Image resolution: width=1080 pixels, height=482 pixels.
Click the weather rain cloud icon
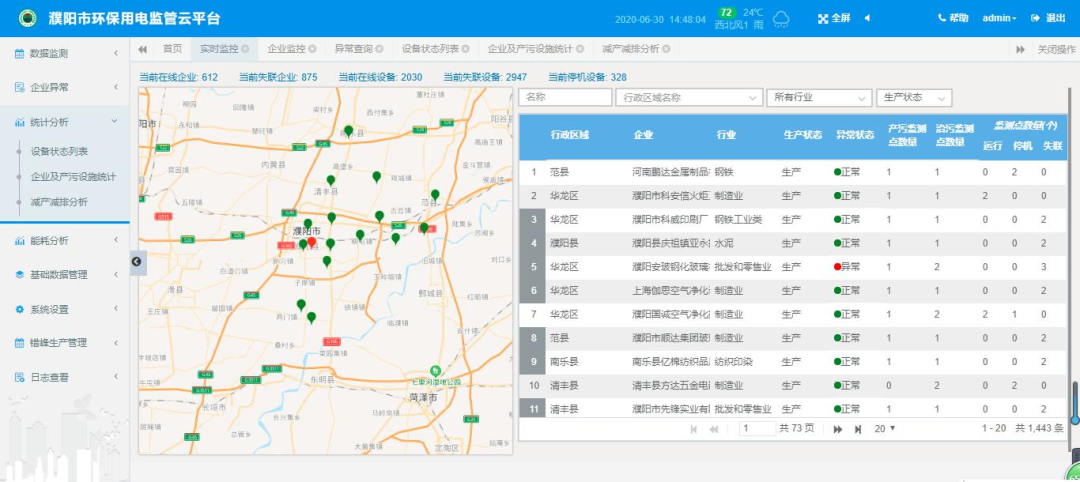tap(781, 19)
